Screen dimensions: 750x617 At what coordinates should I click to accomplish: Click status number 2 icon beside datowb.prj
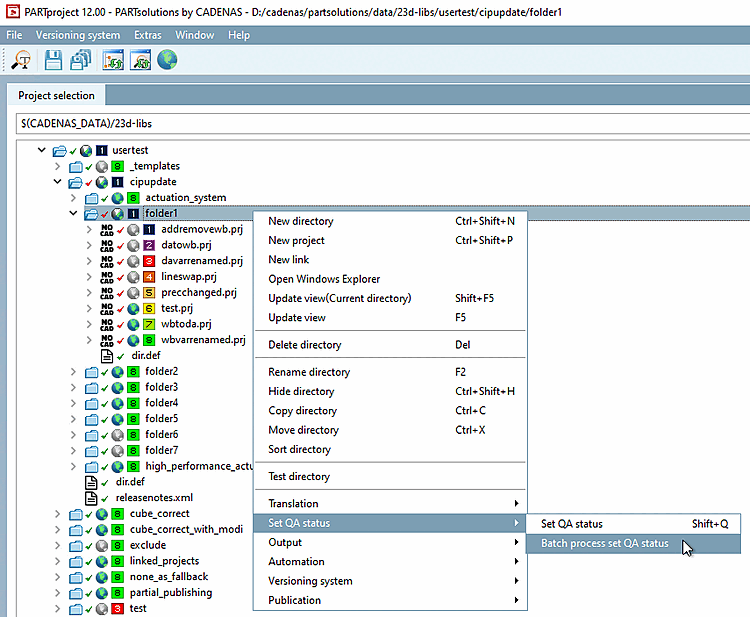pos(149,245)
